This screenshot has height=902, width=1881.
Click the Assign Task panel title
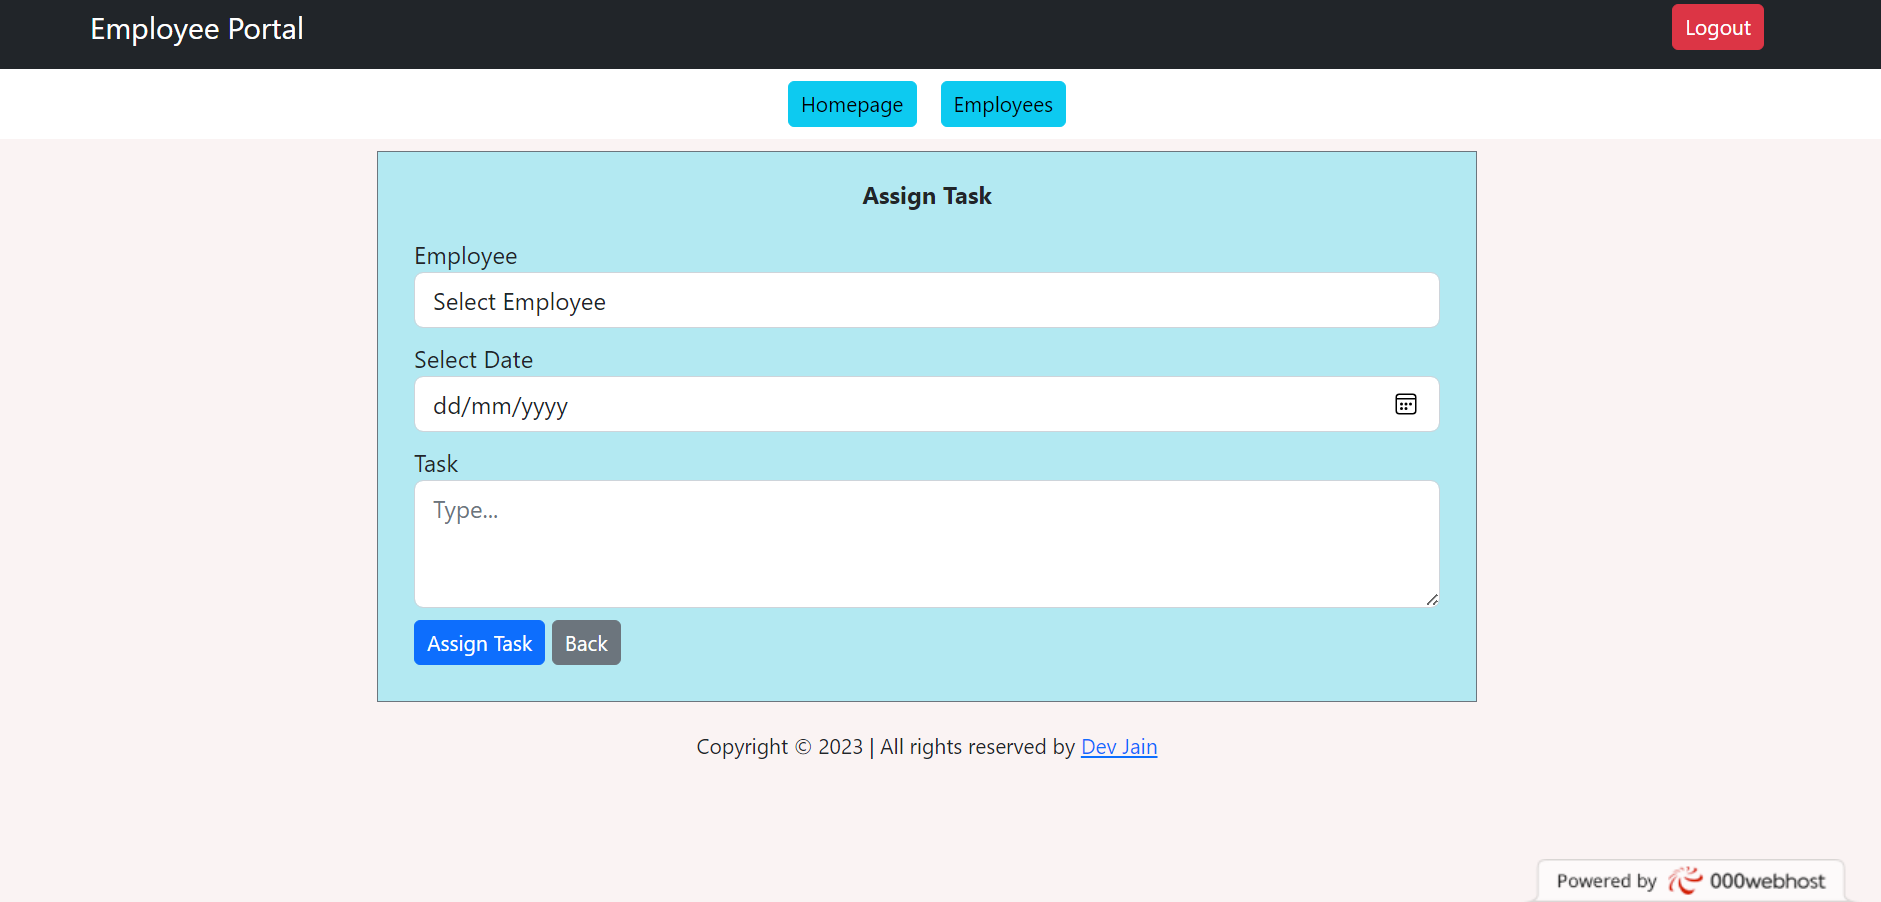[926, 196]
